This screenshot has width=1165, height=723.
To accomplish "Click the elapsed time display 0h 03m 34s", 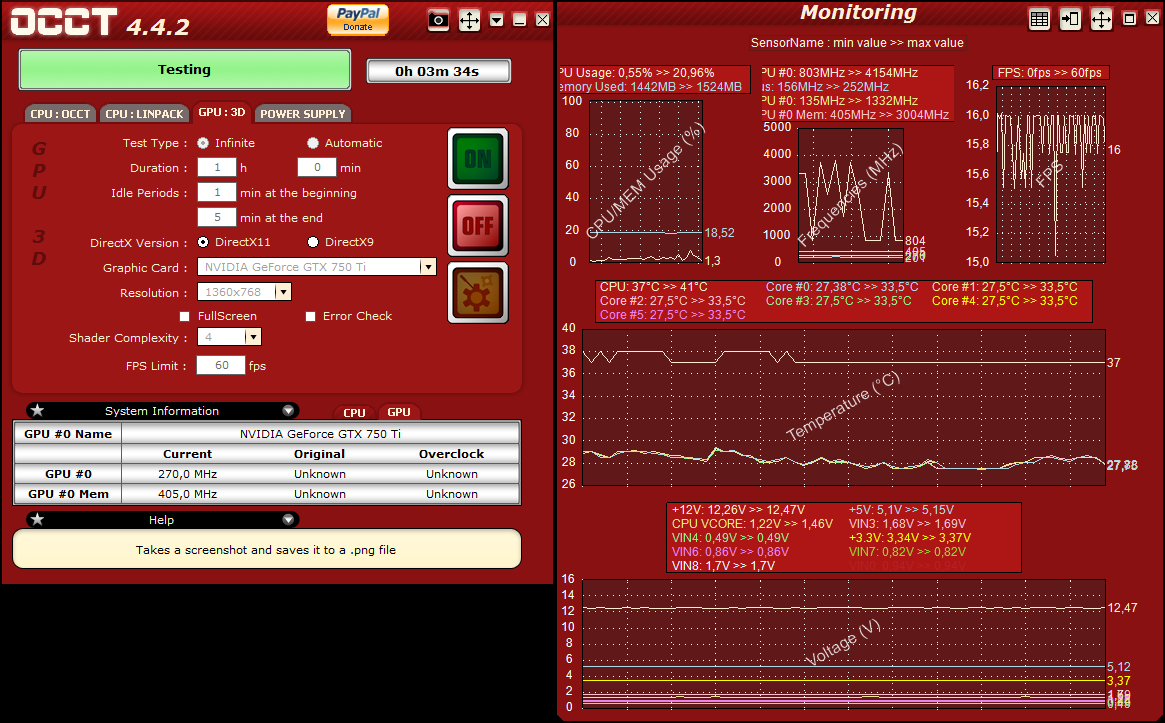I will [x=438, y=71].
